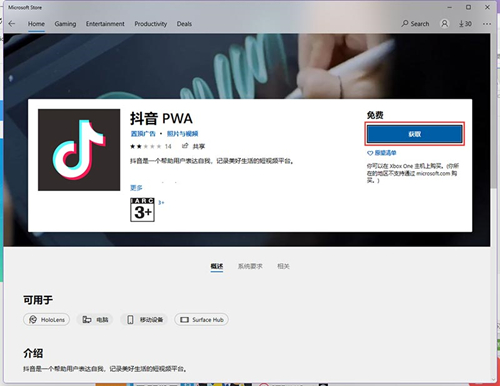This screenshot has height=386, width=500.
Task: Click the IARC 3+ rating badge
Action: tap(142, 210)
